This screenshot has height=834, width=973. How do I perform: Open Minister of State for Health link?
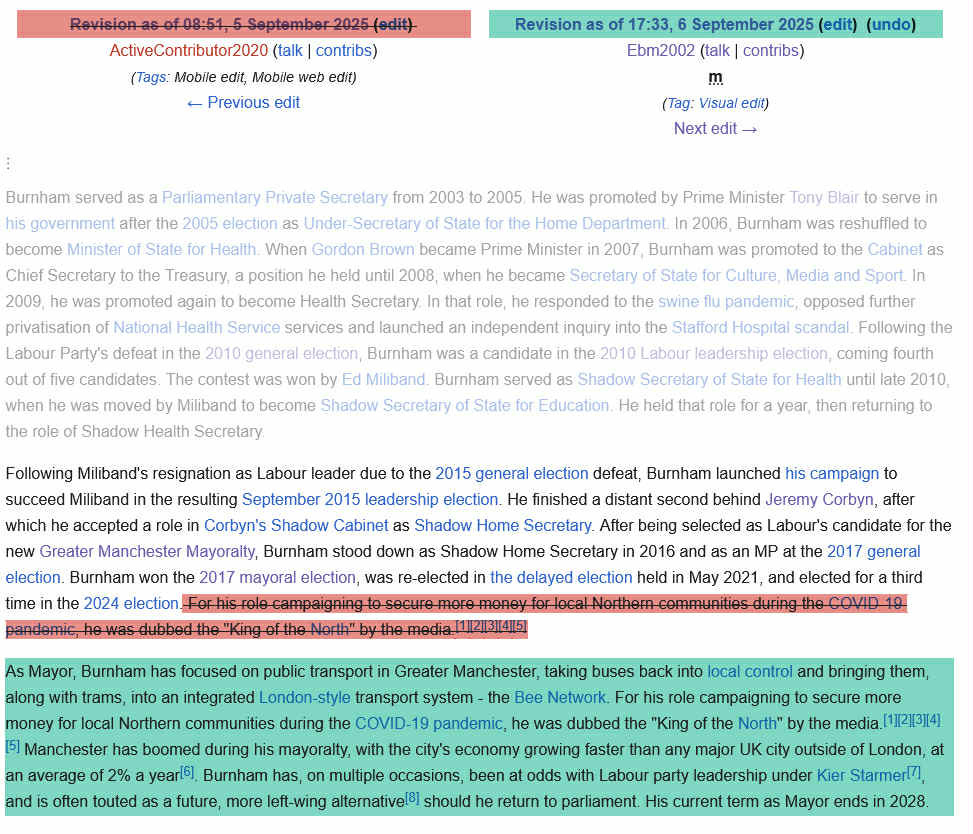pos(161,249)
